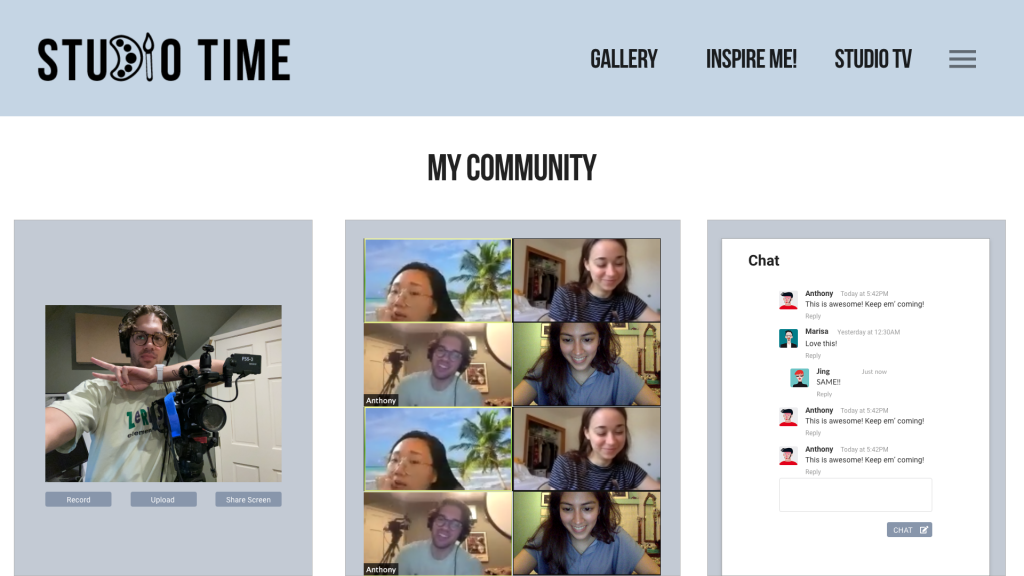Image resolution: width=1024 pixels, height=576 pixels.
Task: Open the Gallery page
Action: click(x=624, y=59)
